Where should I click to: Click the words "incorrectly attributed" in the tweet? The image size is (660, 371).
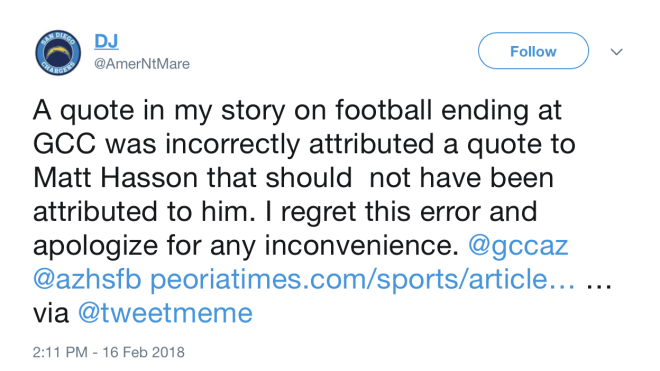(x=299, y=144)
